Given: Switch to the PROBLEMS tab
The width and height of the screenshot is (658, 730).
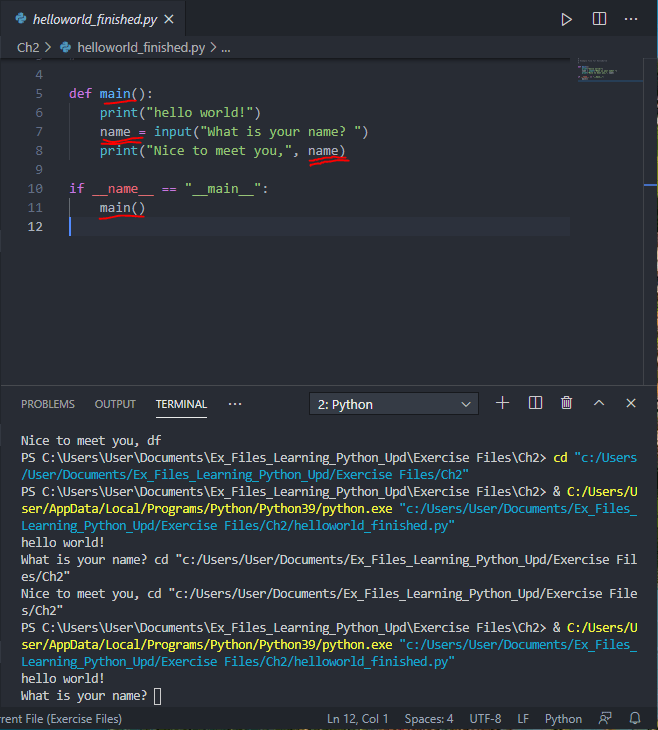Looking at the screenshot, I should point(48,404).
